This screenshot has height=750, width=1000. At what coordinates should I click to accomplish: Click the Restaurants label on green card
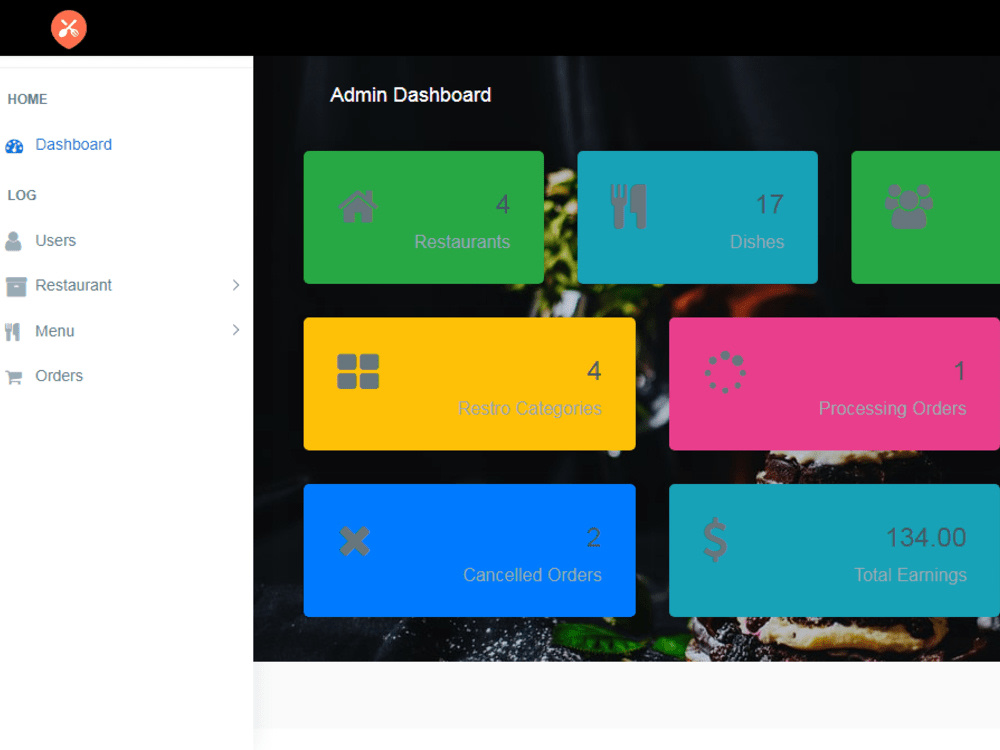462,242
